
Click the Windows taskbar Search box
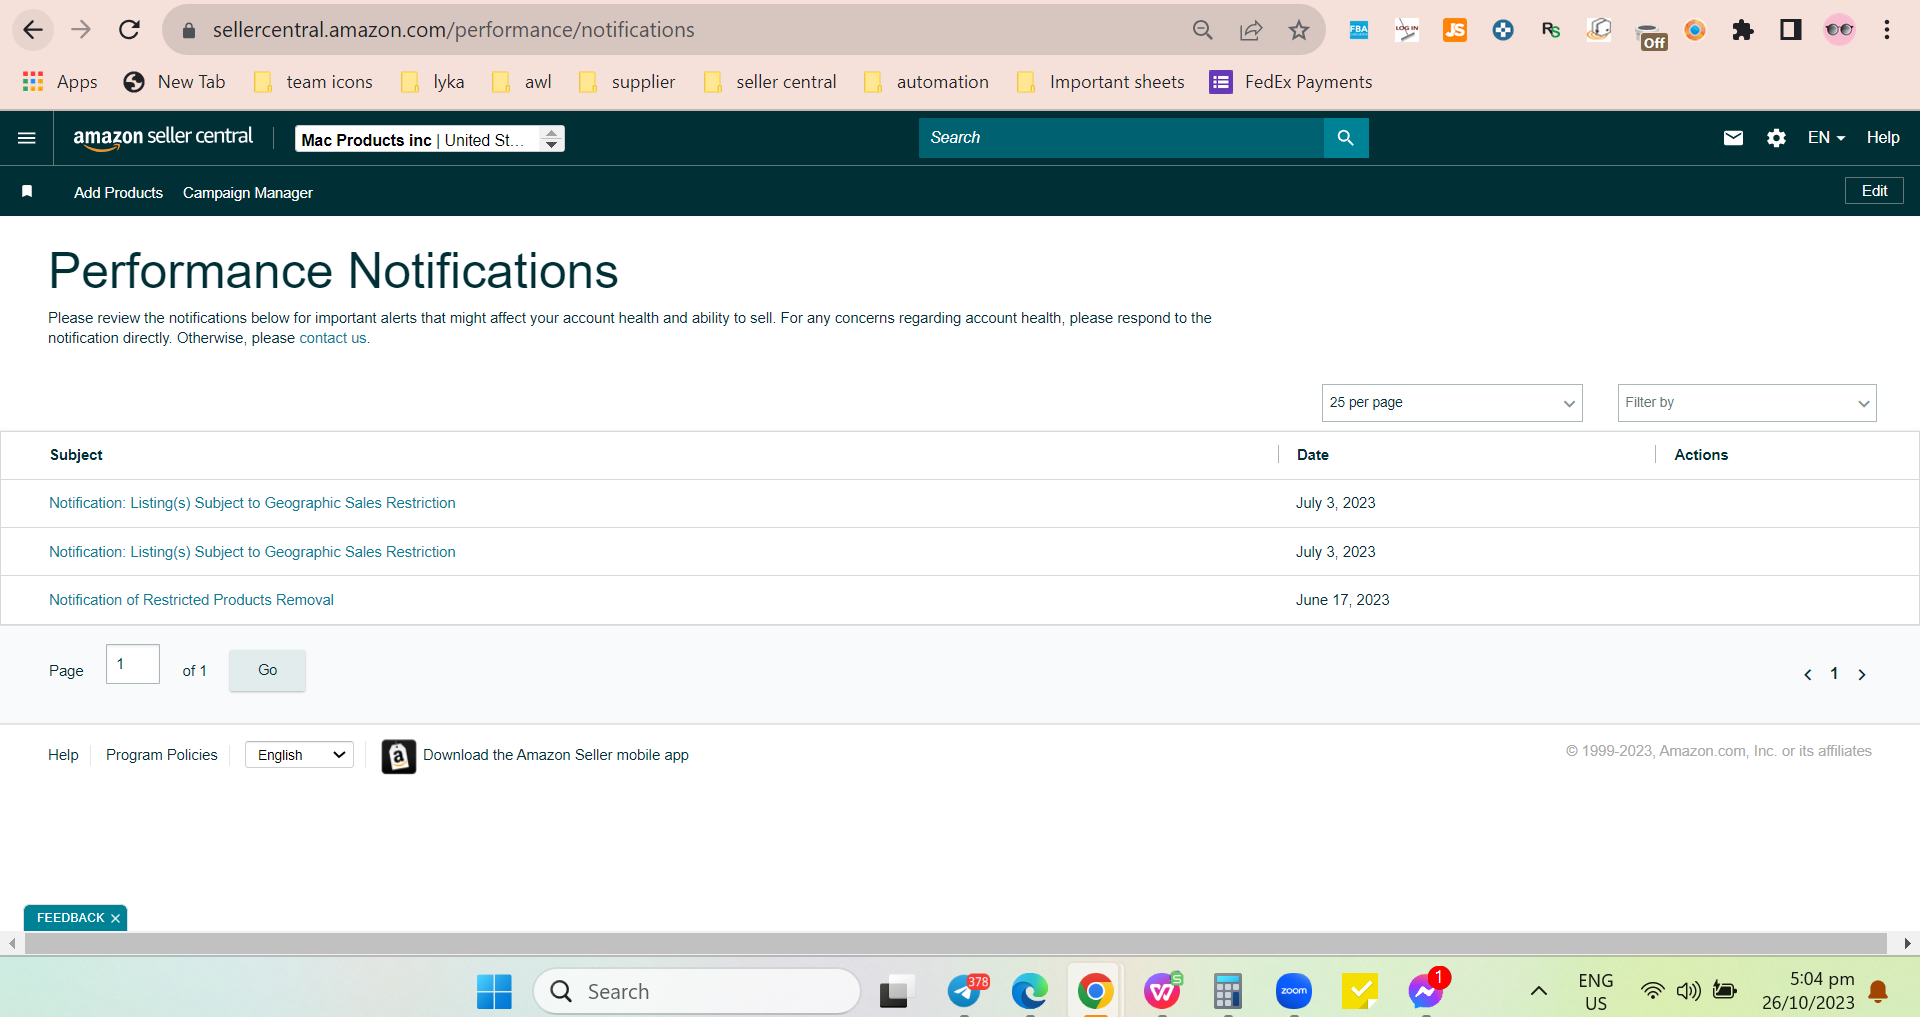coord(697,992)
